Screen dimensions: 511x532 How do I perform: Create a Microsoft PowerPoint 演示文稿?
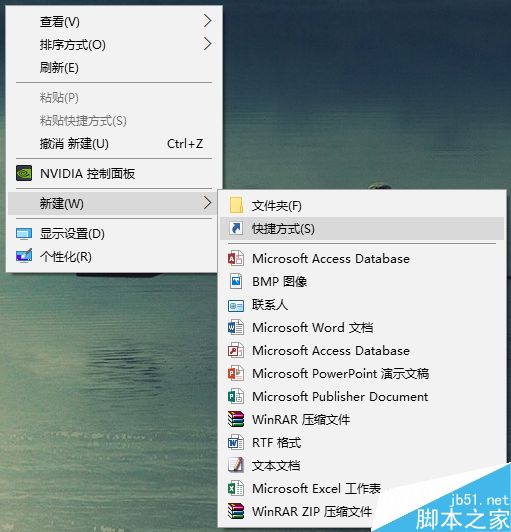point(362,373)
